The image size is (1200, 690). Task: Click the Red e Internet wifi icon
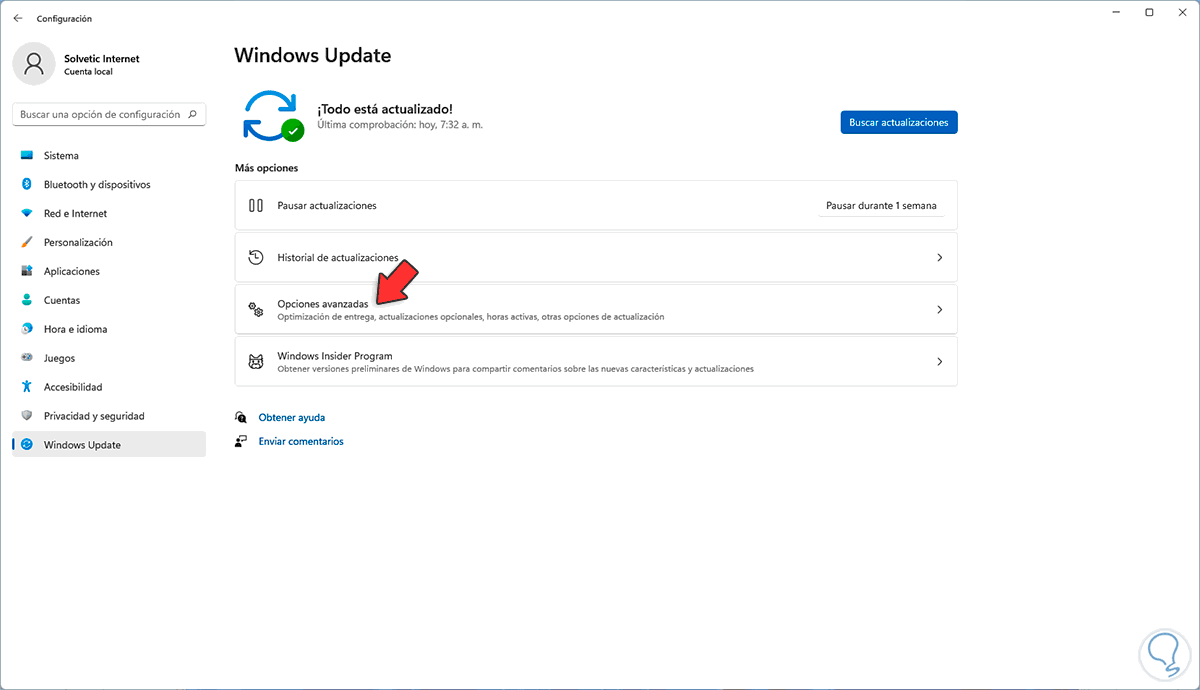[26, 214]
